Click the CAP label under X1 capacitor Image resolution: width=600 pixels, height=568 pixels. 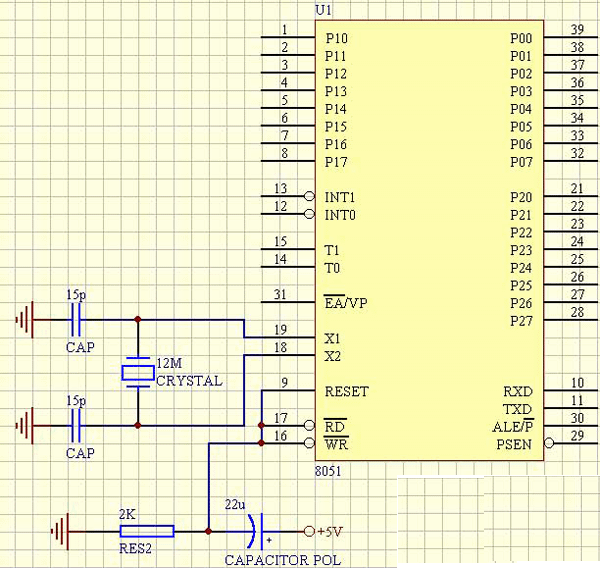point(80,347)
